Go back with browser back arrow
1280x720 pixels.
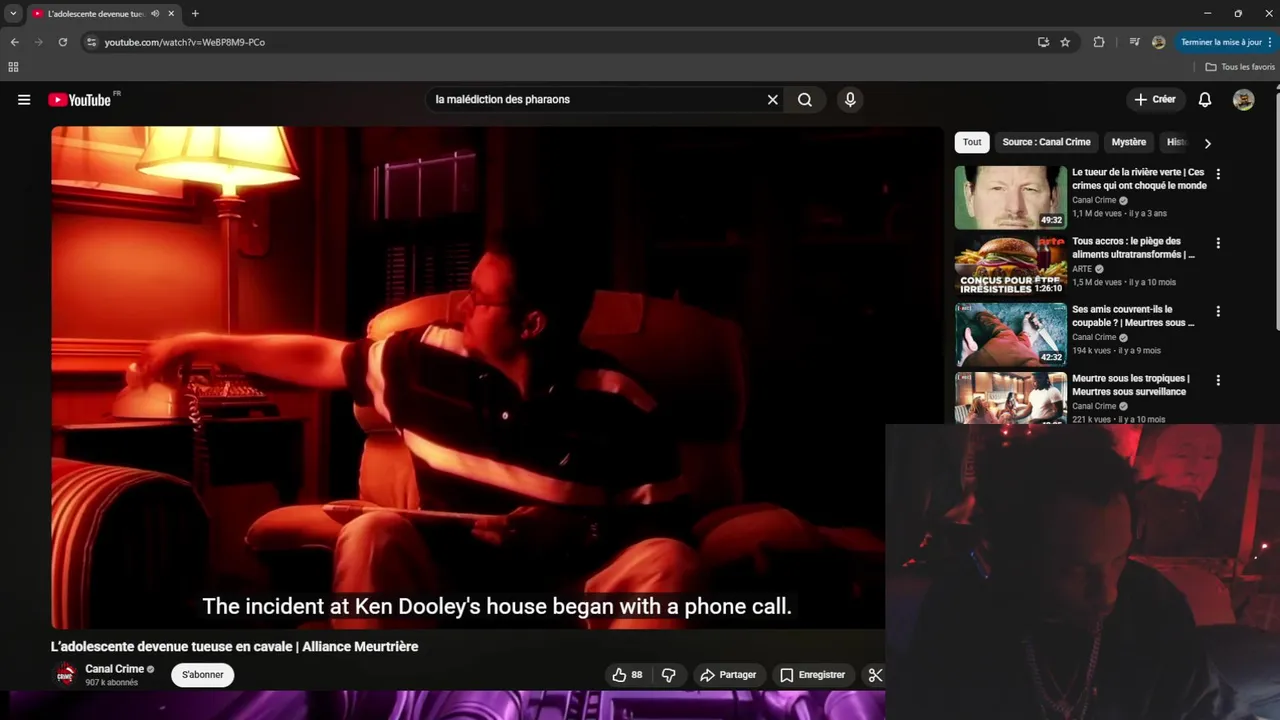coord(14,42)
